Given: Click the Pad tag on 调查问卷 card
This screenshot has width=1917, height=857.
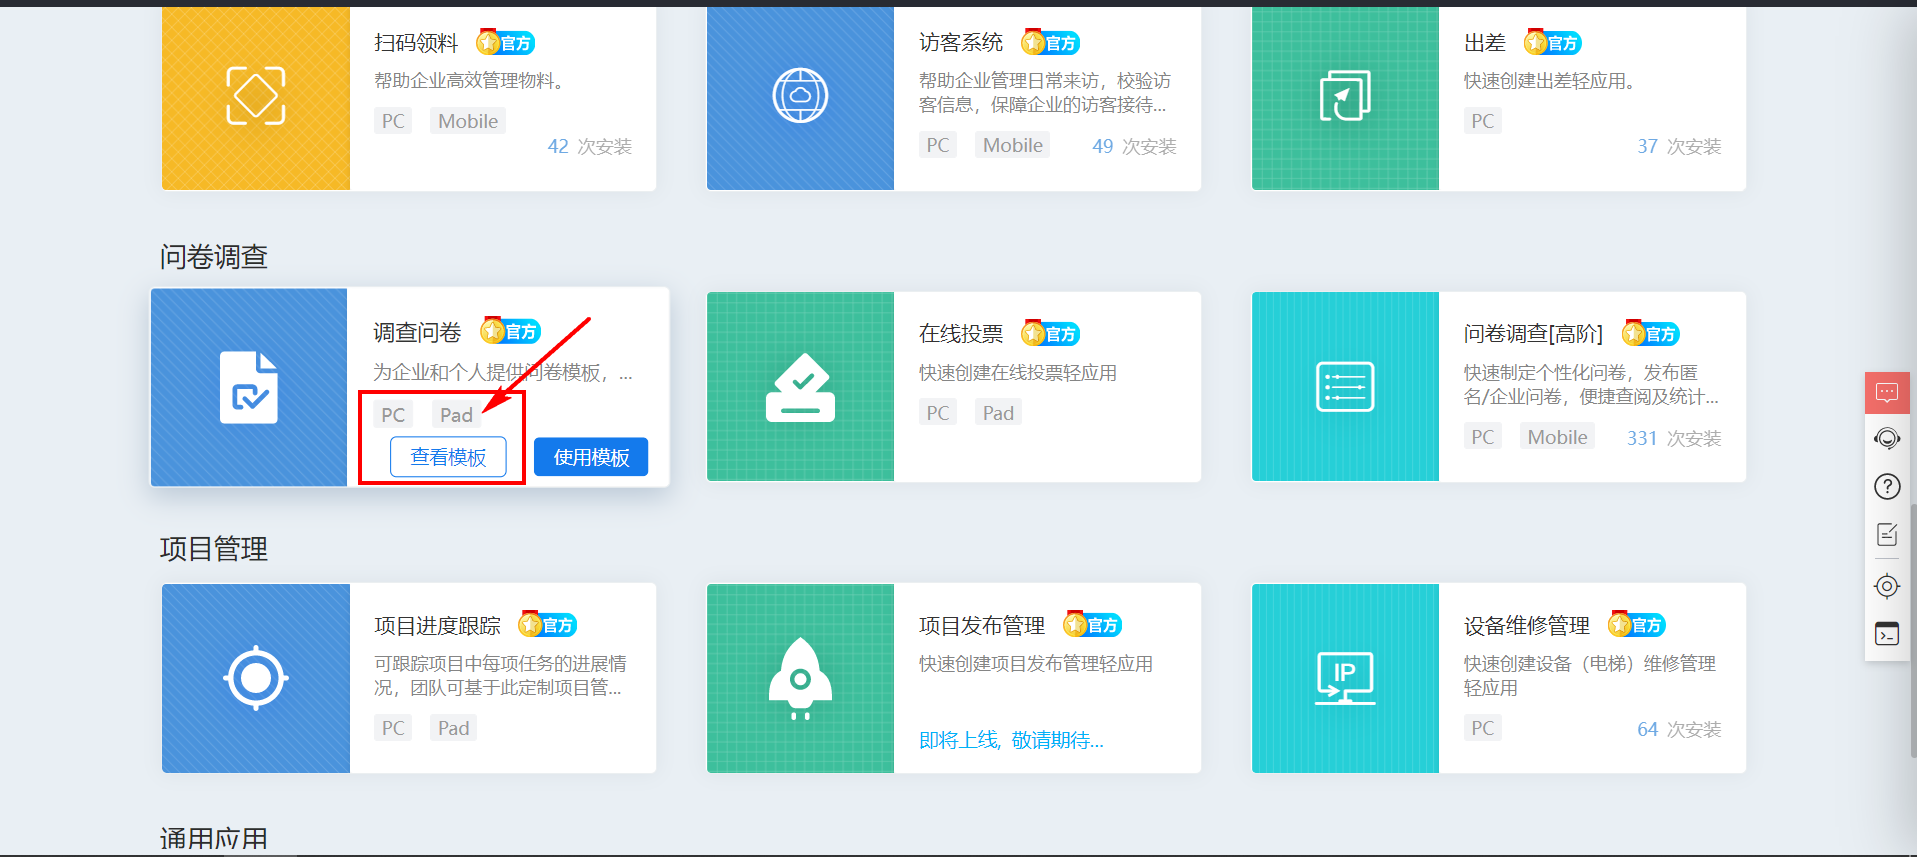Looking at the screenshot, I should [456, 415].
